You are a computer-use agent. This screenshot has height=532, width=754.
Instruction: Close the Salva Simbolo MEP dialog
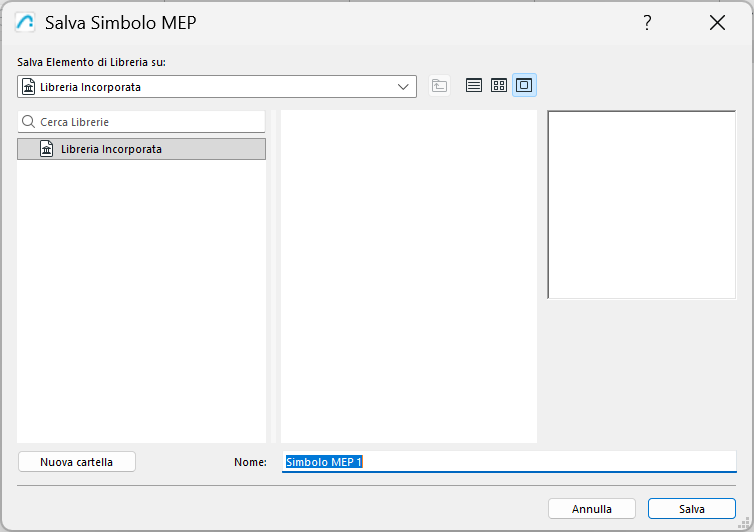pos(717,23)
